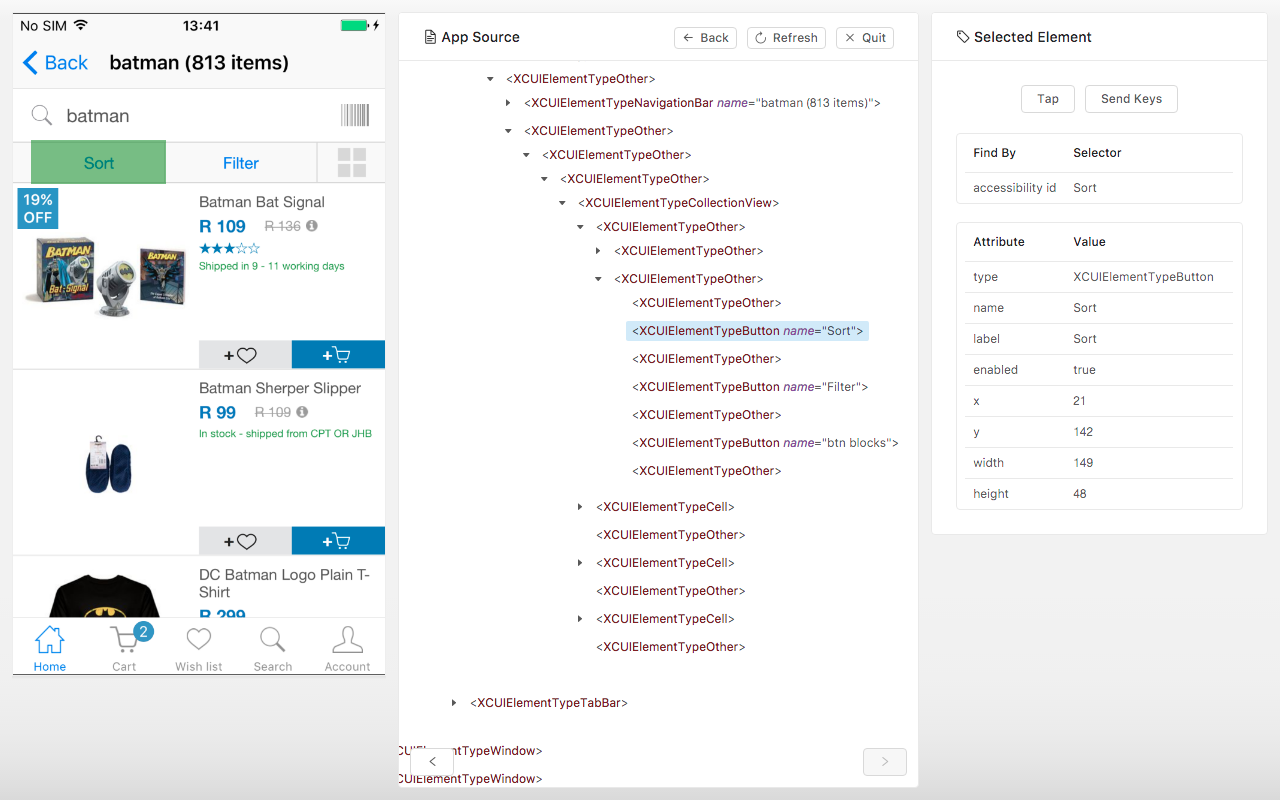Open the Search tab in bottom bar

tap(273, 648)
